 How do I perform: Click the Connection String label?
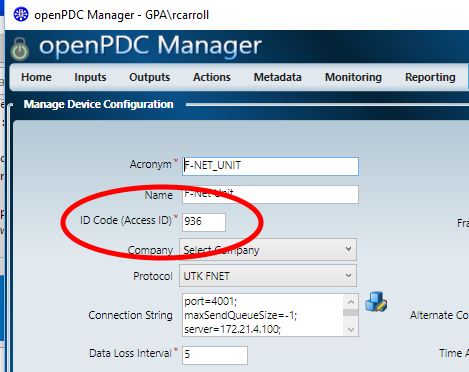click(x=130, y=315)
